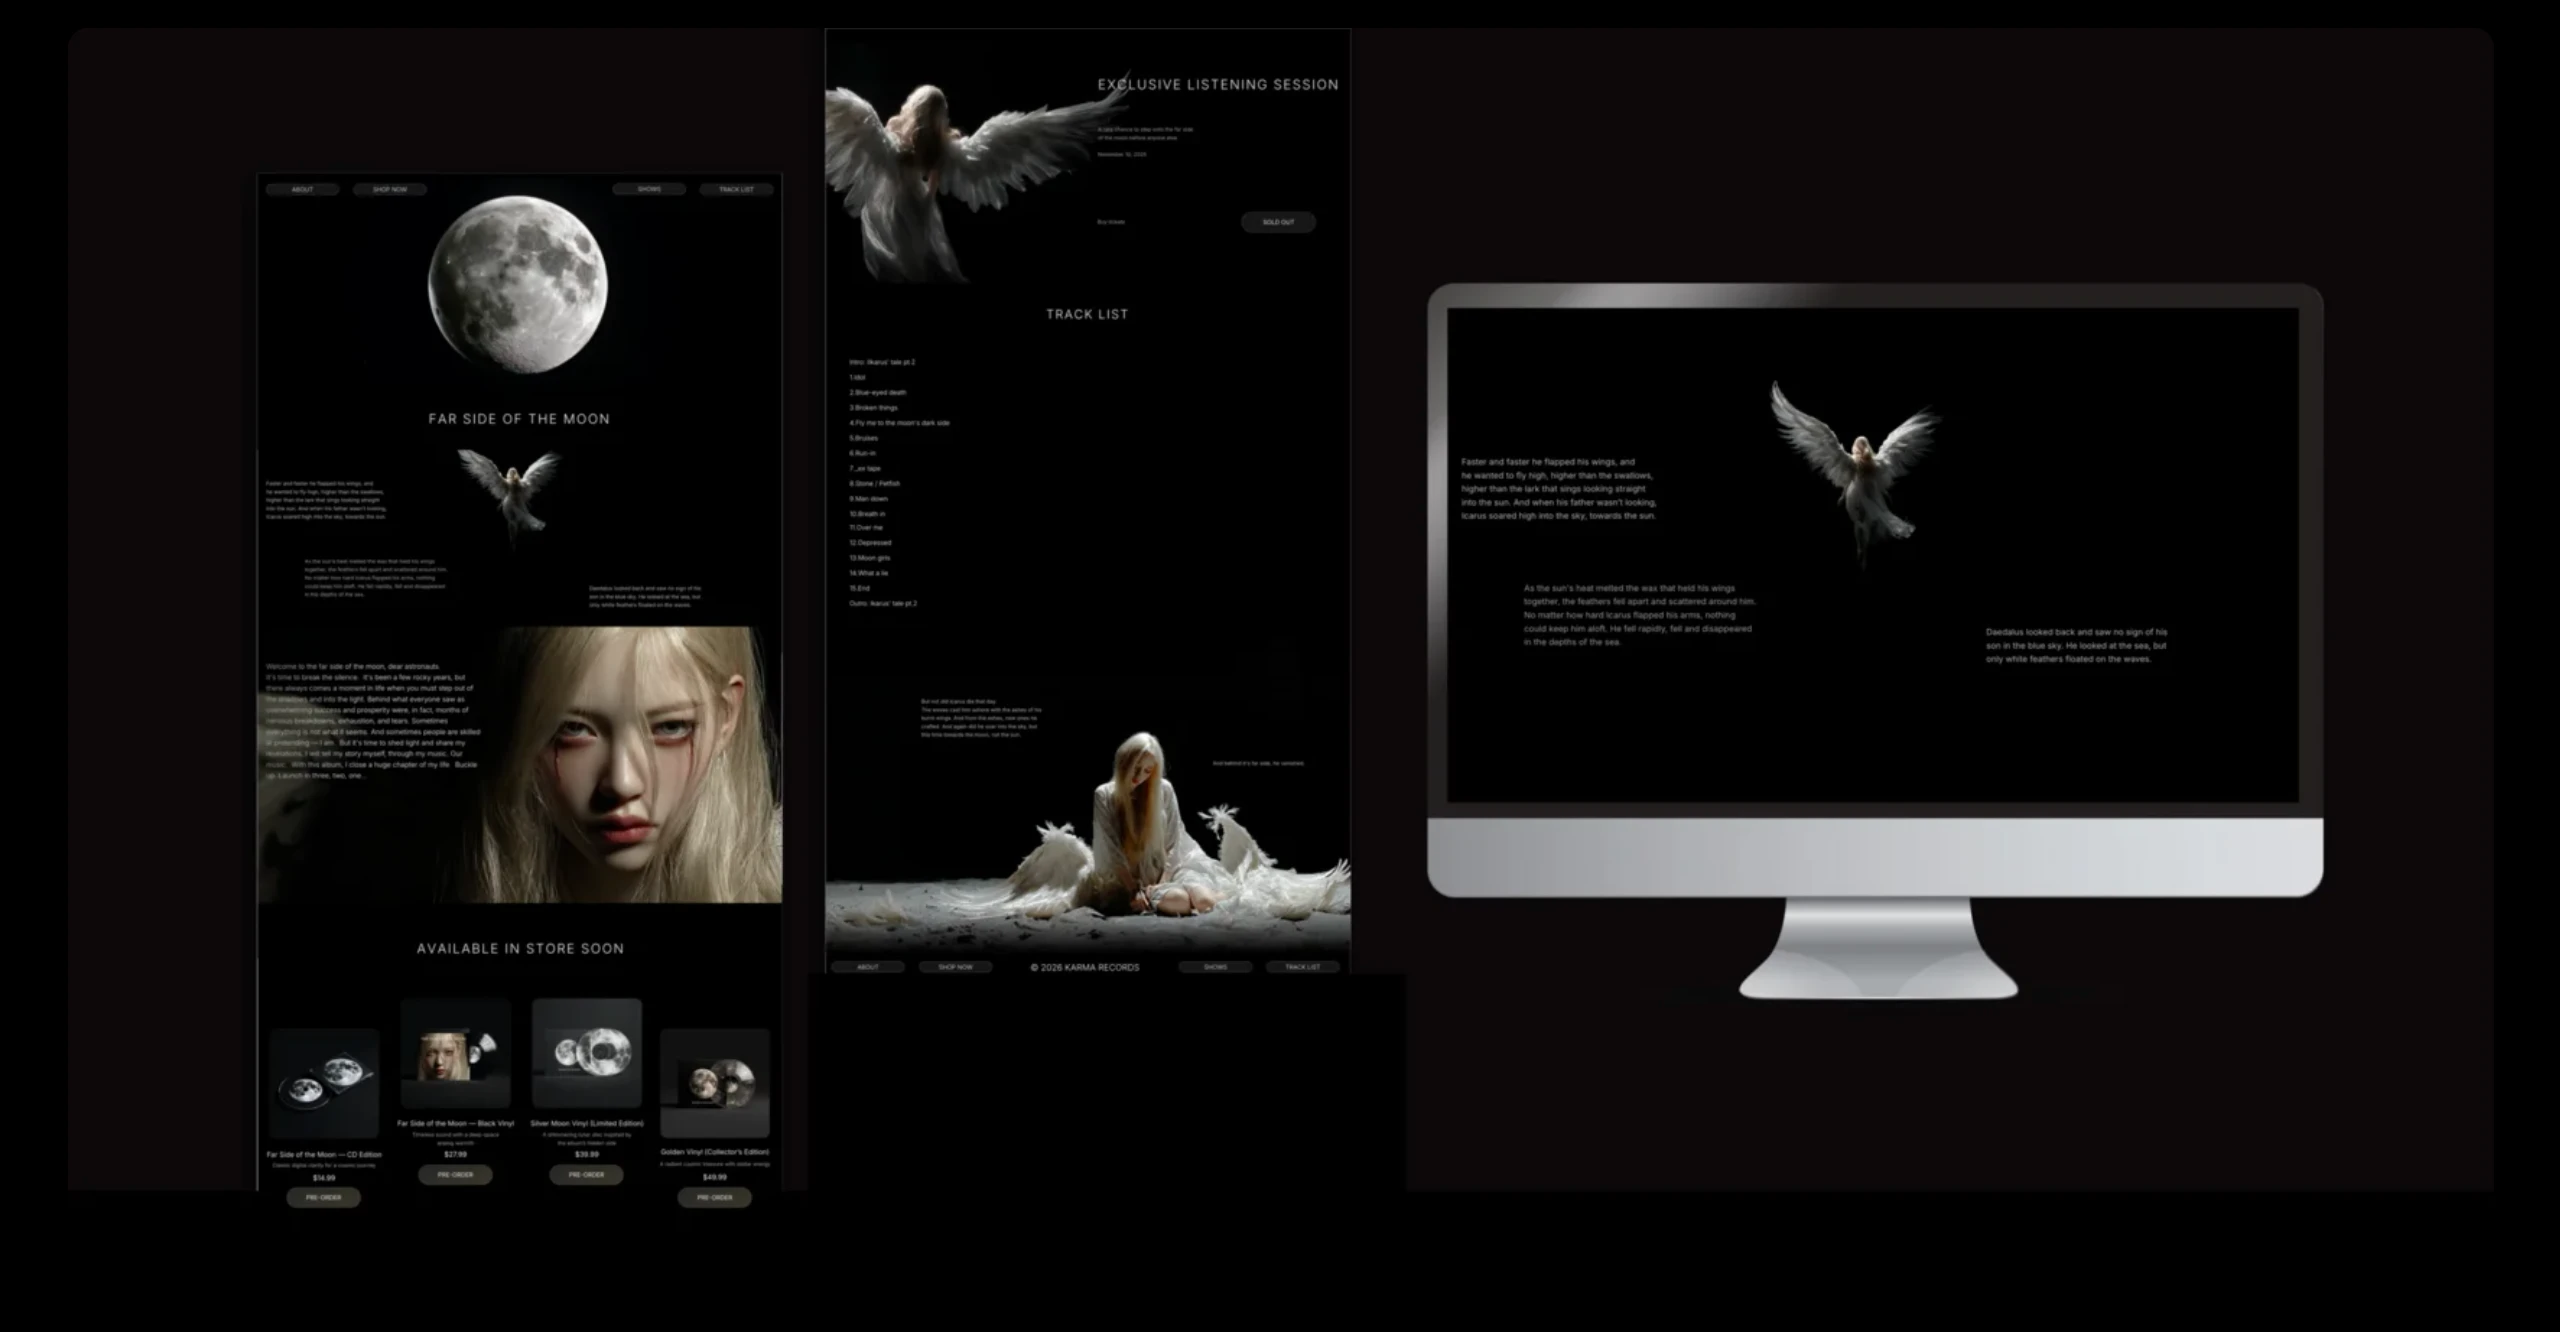Click the moon image above the album title
Screen dimensions: 2560x1332
[517, 287]
